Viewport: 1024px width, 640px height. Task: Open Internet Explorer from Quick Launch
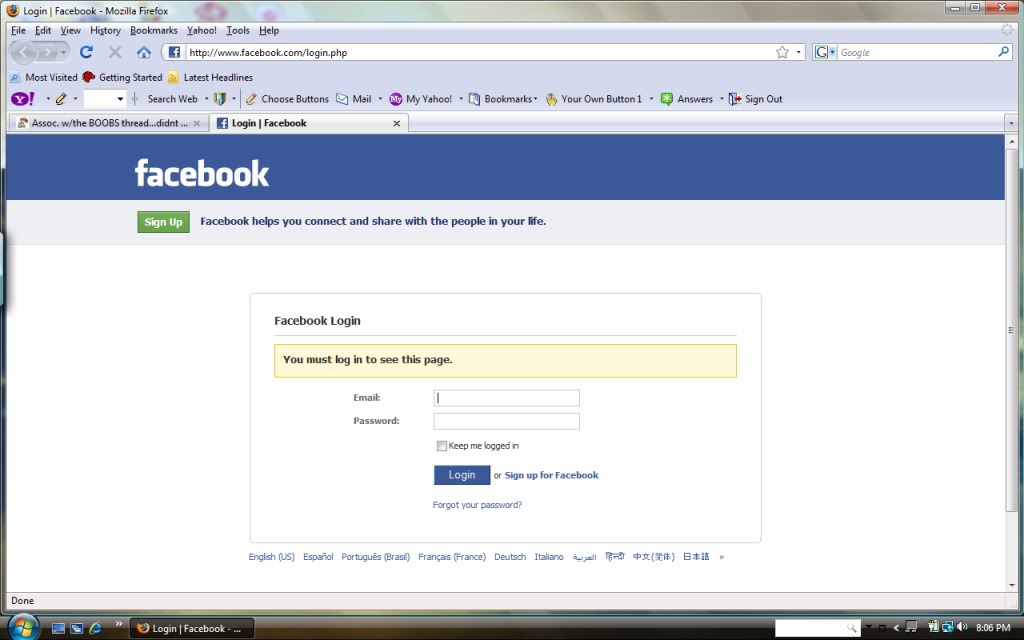pyautogui.click(x=96, y=628)
